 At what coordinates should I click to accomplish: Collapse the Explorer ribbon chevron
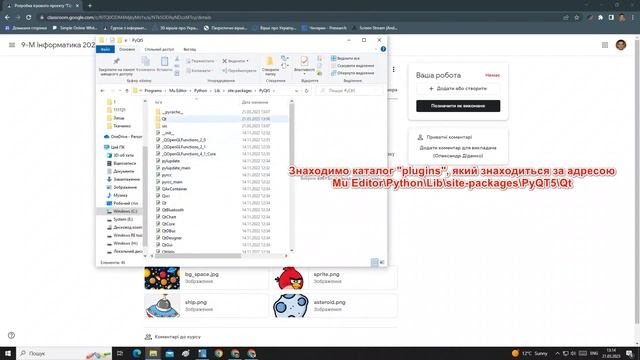(x=376, y=49)
